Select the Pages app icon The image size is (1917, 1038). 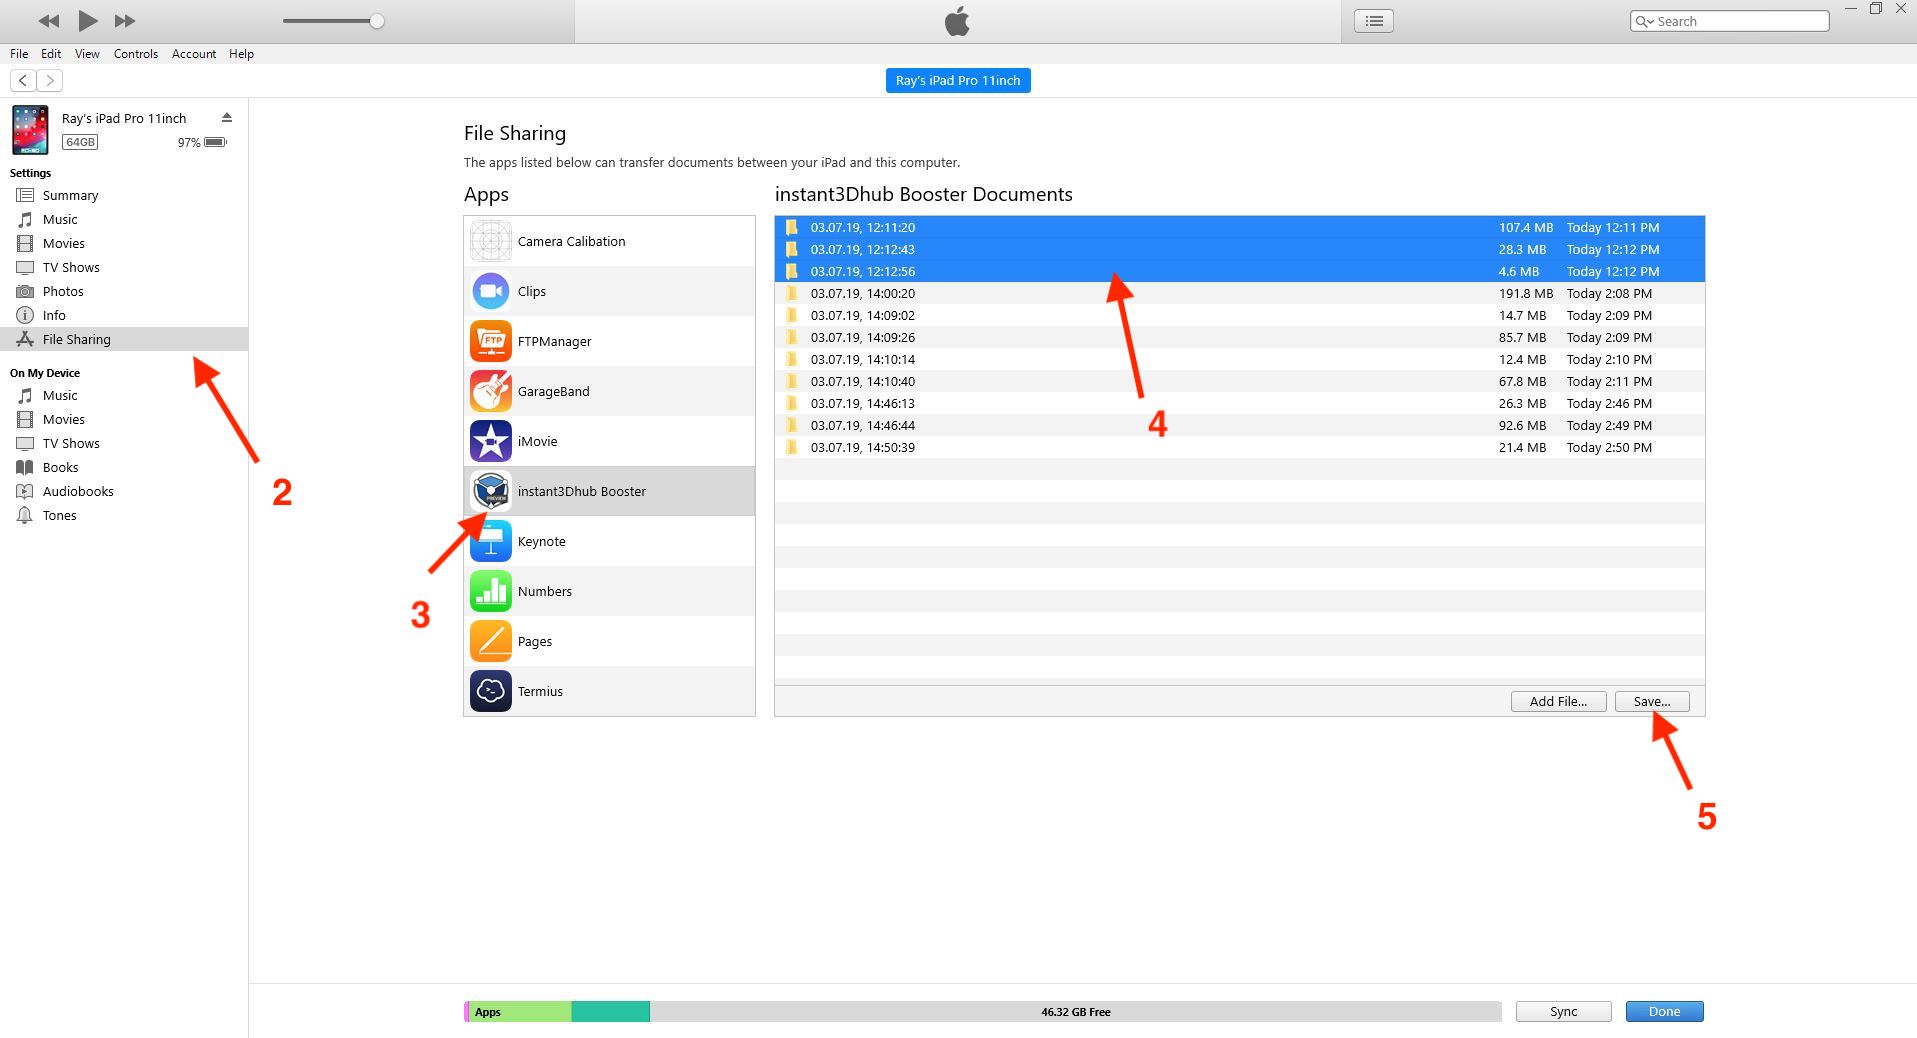click(x=491, y=641)
